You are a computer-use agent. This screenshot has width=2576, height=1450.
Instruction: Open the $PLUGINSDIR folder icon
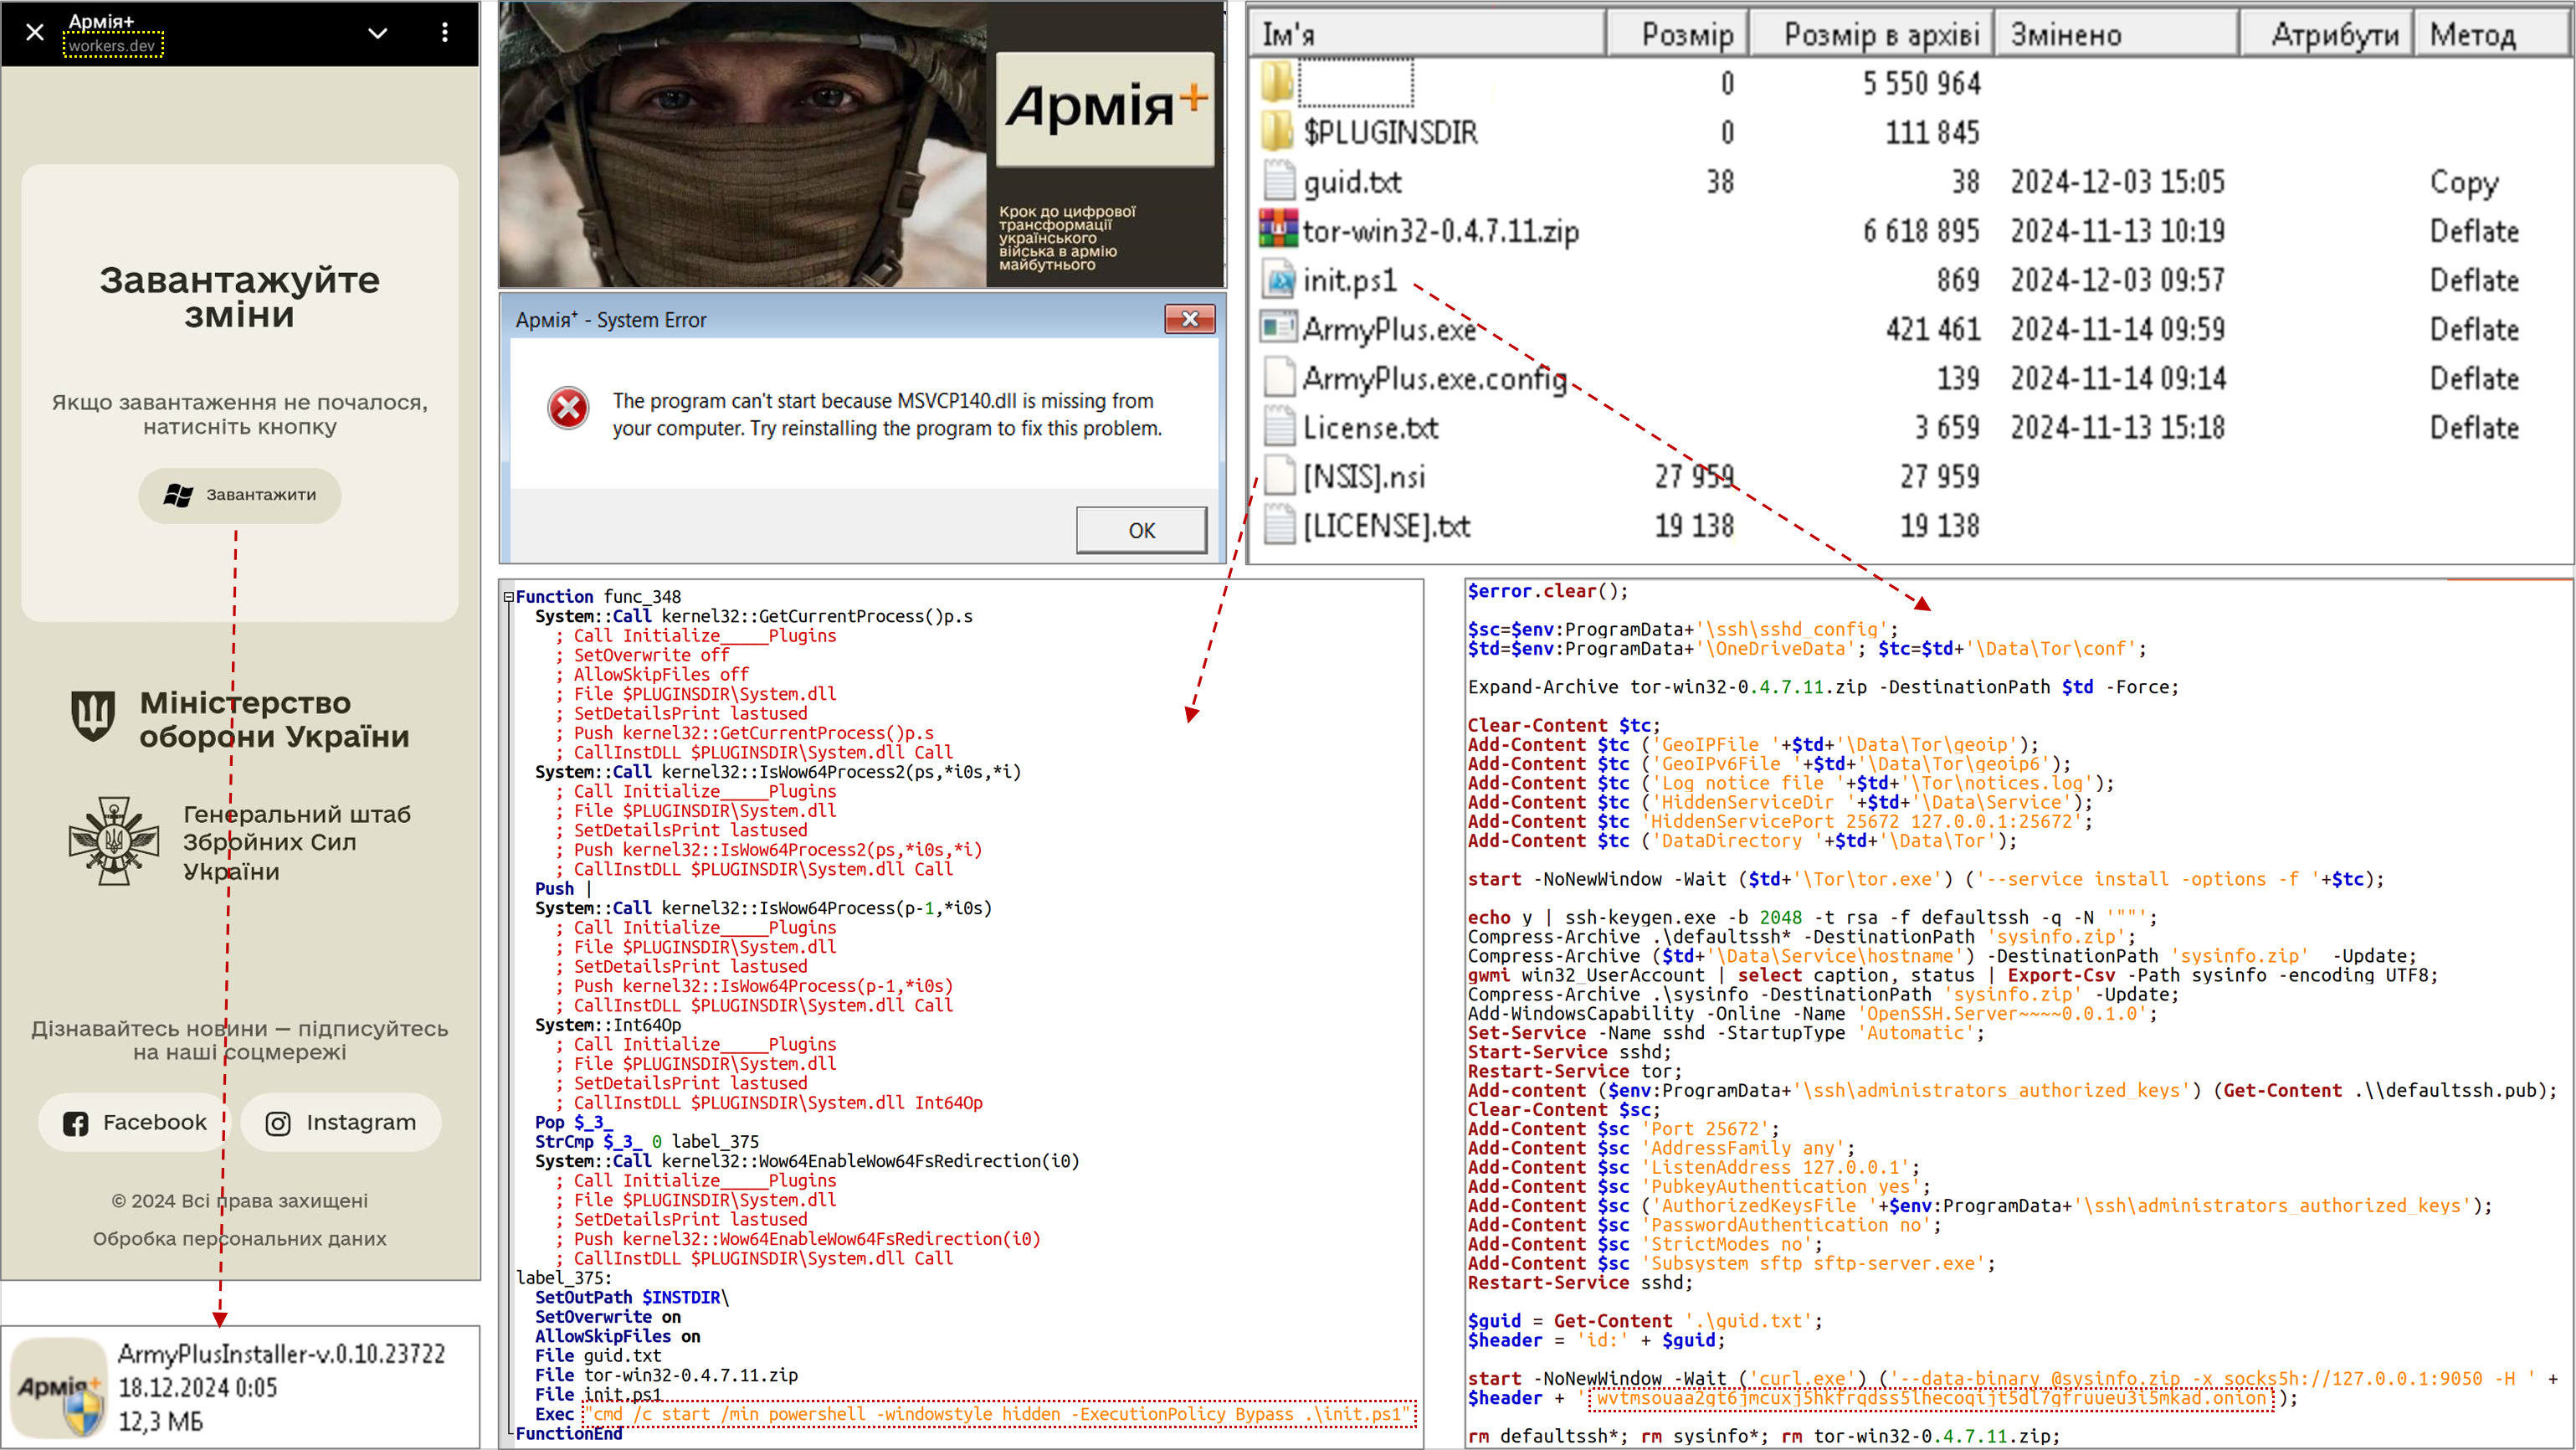[x=1277, y=132]
